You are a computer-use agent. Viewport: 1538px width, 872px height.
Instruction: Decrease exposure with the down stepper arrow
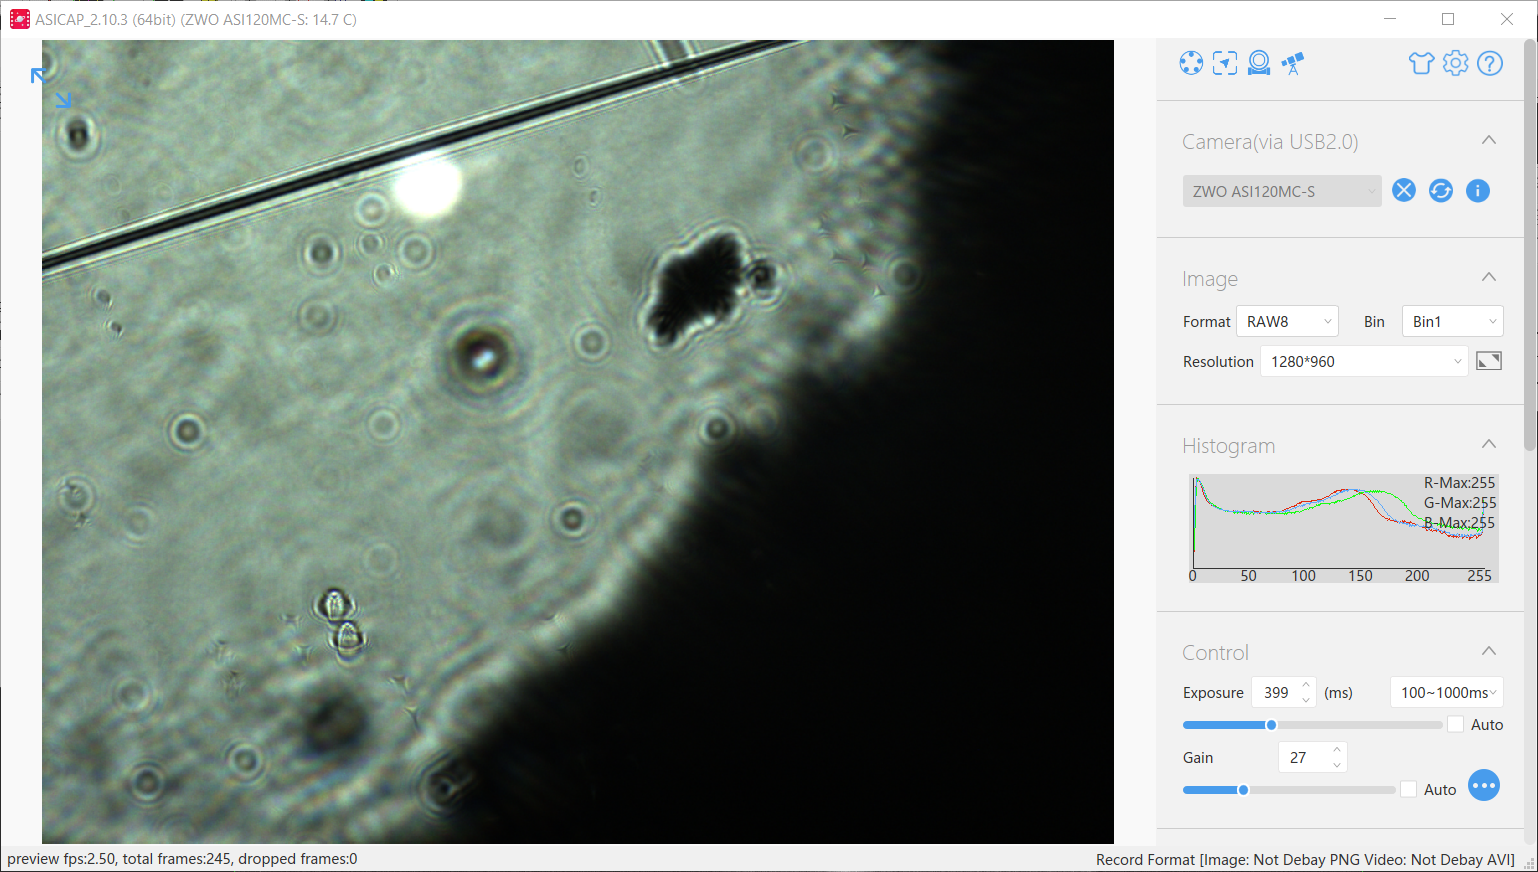click(1306, 700)
